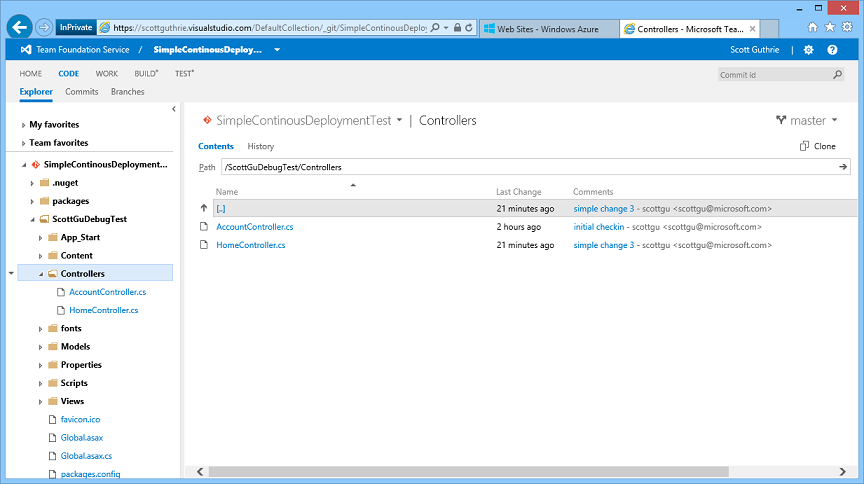Open the browser Tools gear icon

coord(847,27)
